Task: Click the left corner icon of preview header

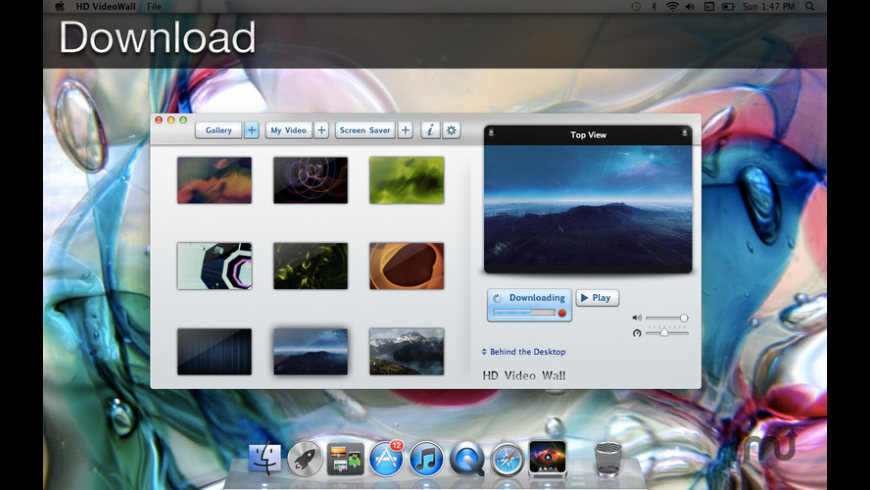Action: tap(491, 133)
